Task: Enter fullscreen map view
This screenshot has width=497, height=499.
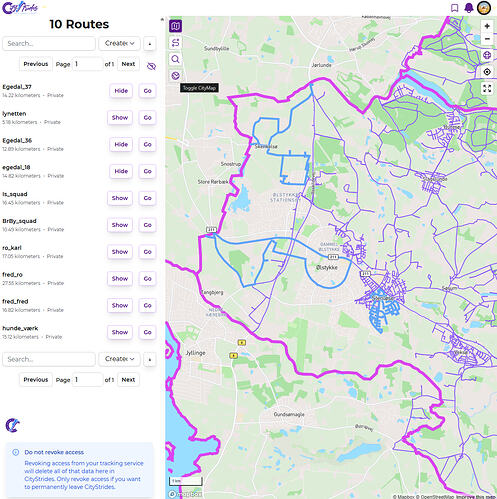Action: coord(487,88)
